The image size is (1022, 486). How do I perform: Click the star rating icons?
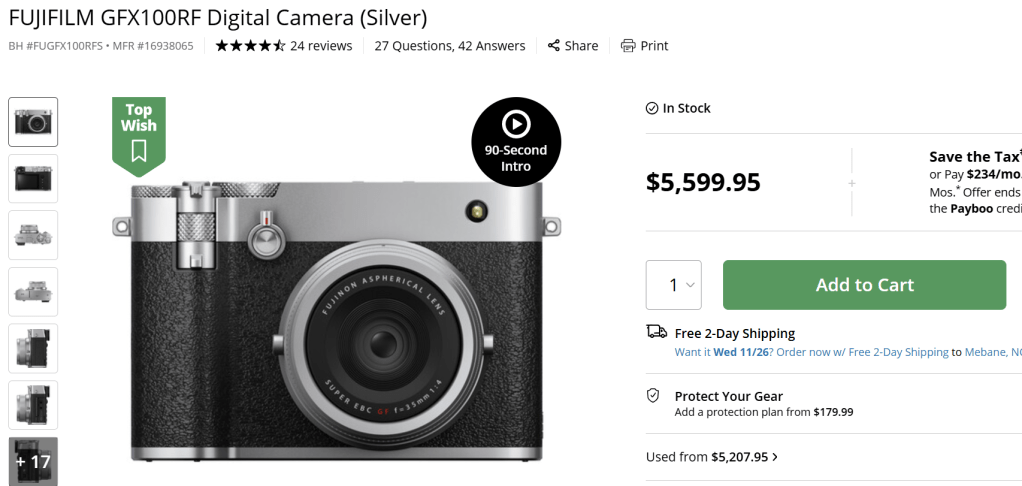tap(250, 46)
